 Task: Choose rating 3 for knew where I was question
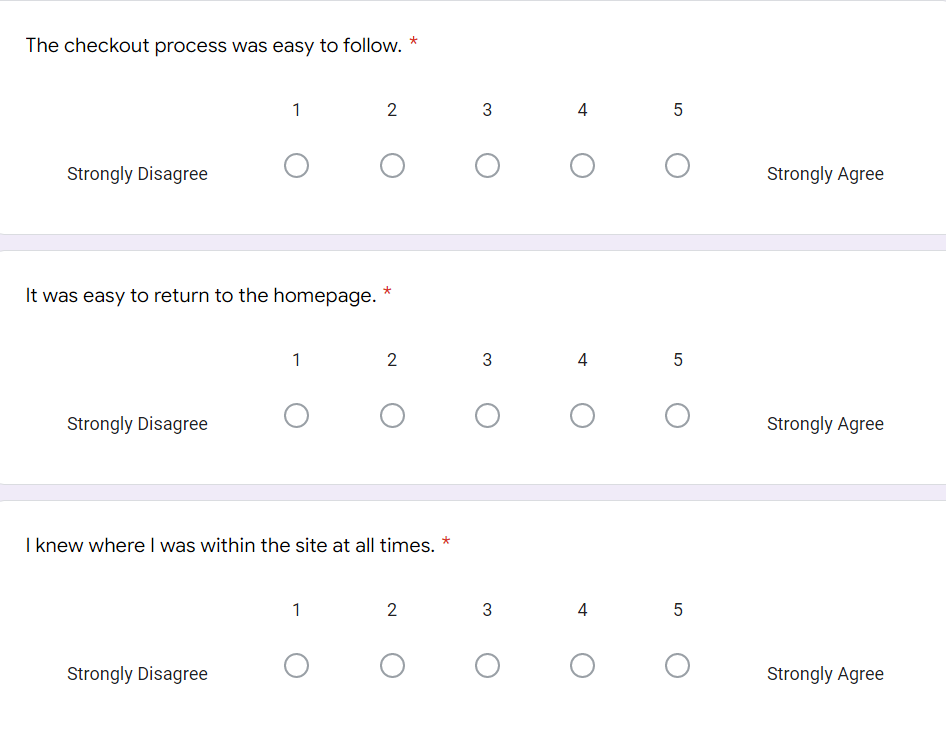(487, 666)
